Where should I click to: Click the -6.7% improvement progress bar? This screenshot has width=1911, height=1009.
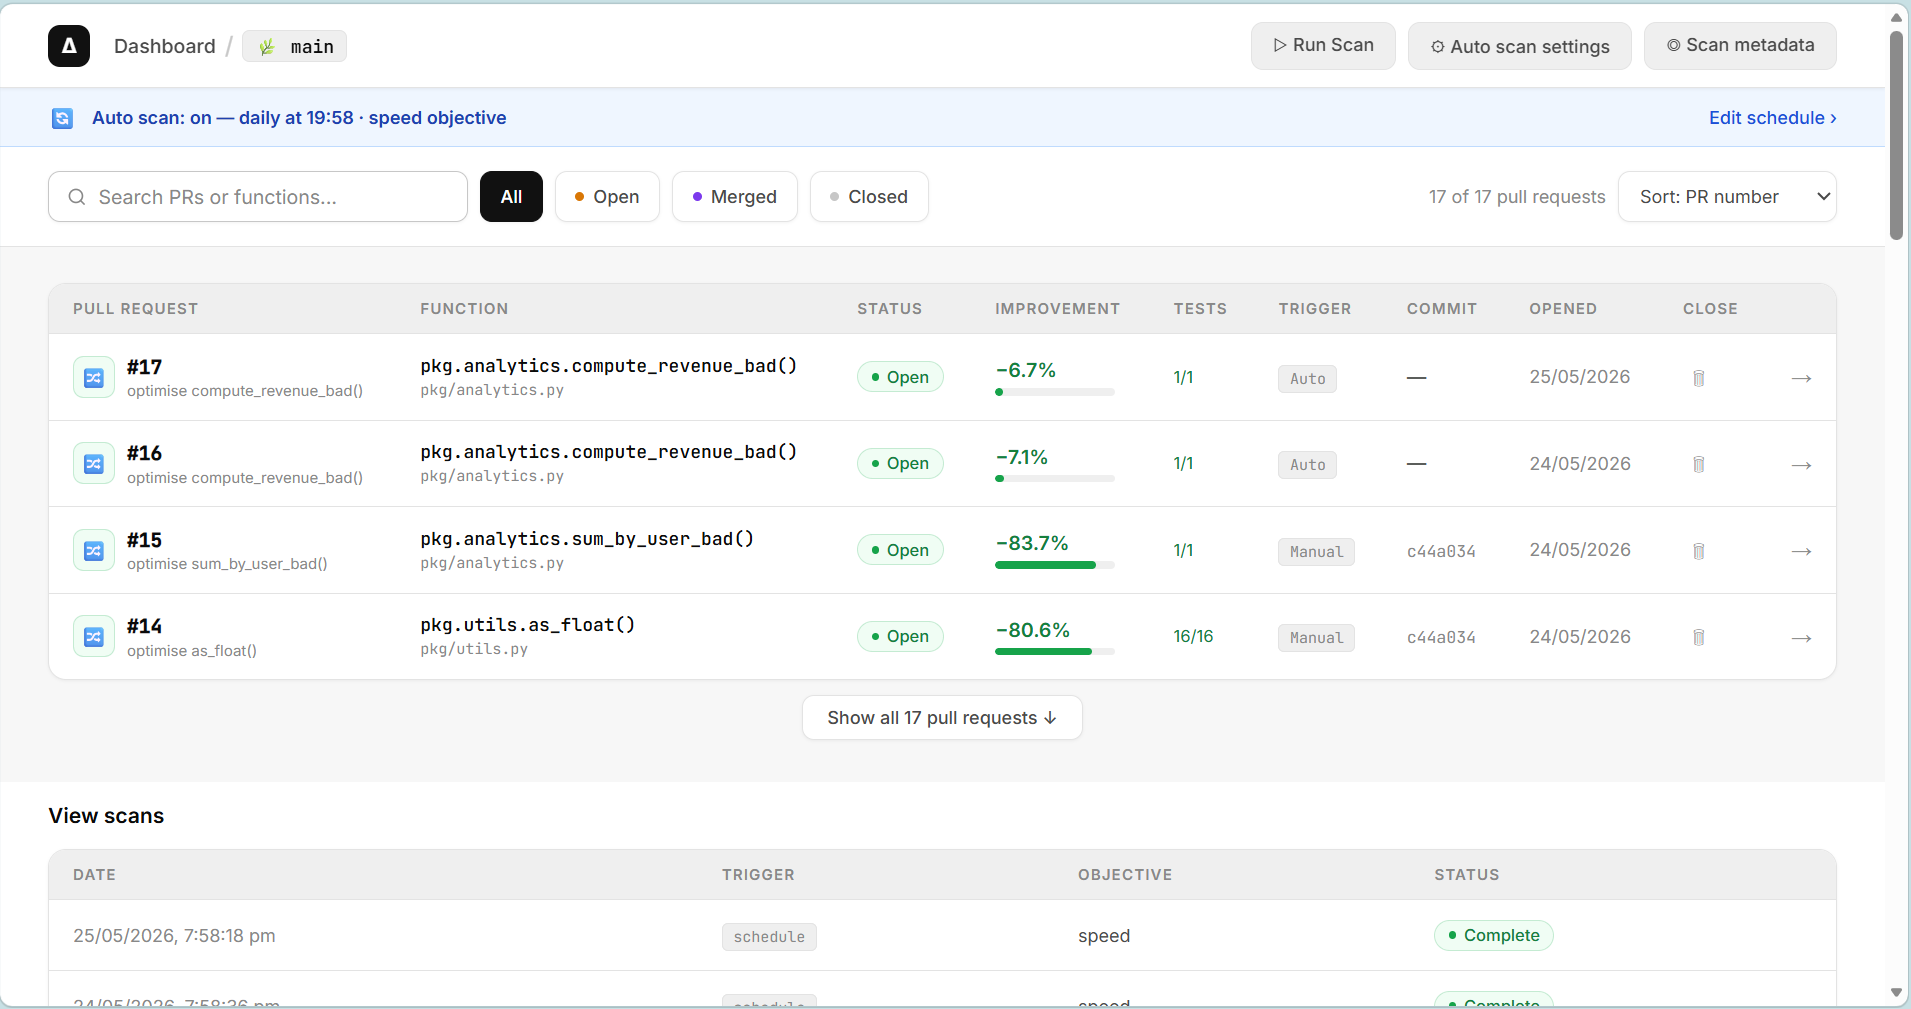pos(1055,392)
